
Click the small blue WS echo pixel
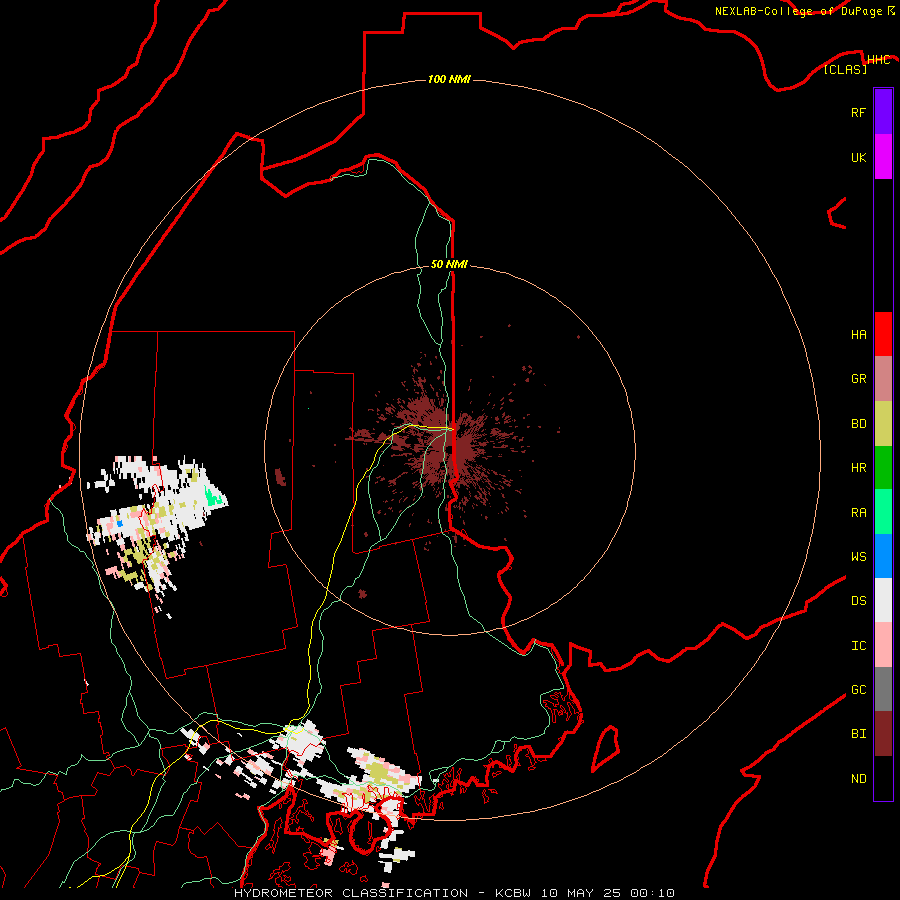click(x=120, y=523)
